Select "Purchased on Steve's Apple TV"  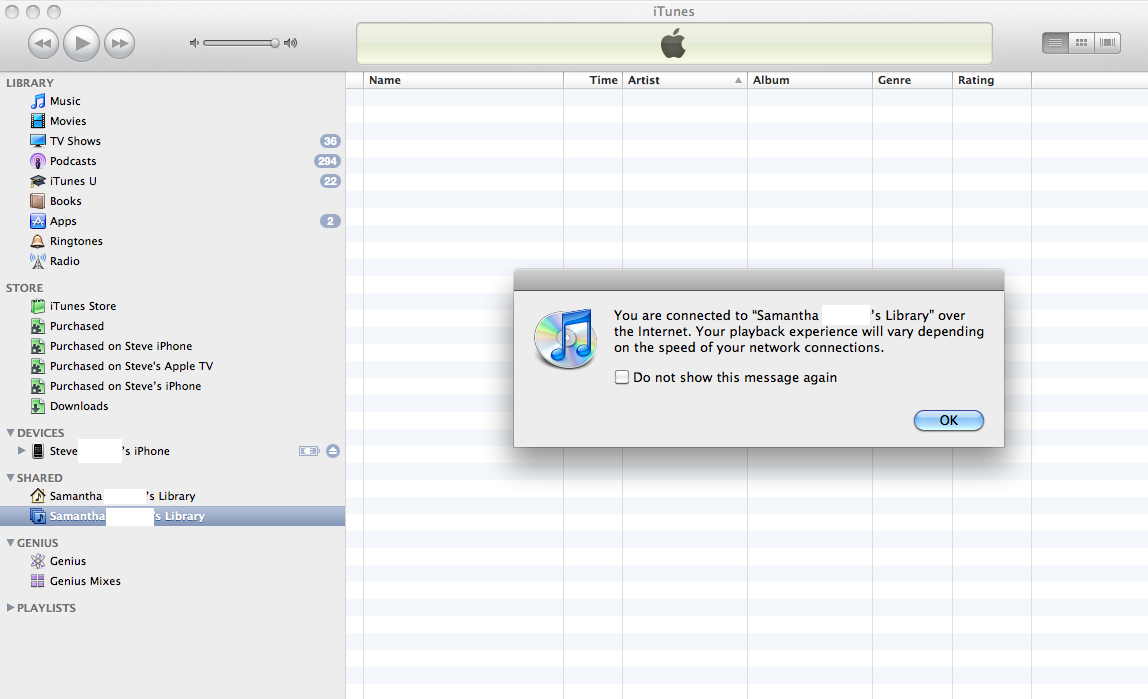click(x=131, y=366)
